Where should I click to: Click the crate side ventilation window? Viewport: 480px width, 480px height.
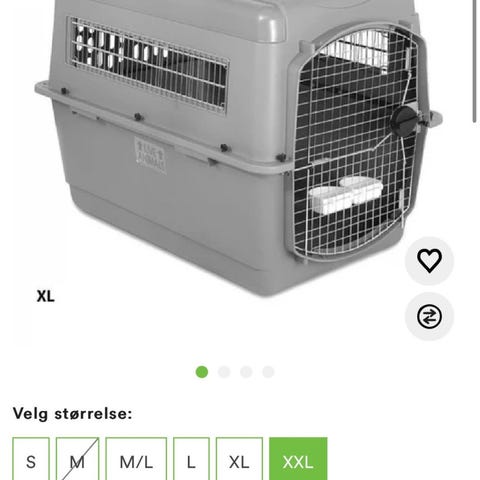148,64
